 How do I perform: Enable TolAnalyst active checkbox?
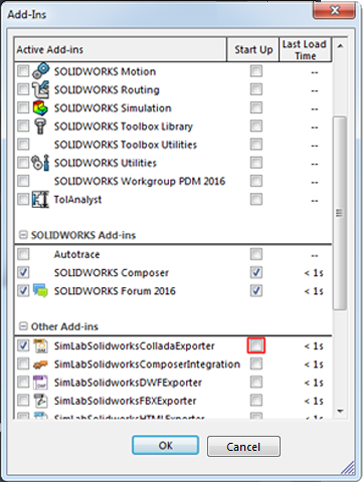coord(23,199)
